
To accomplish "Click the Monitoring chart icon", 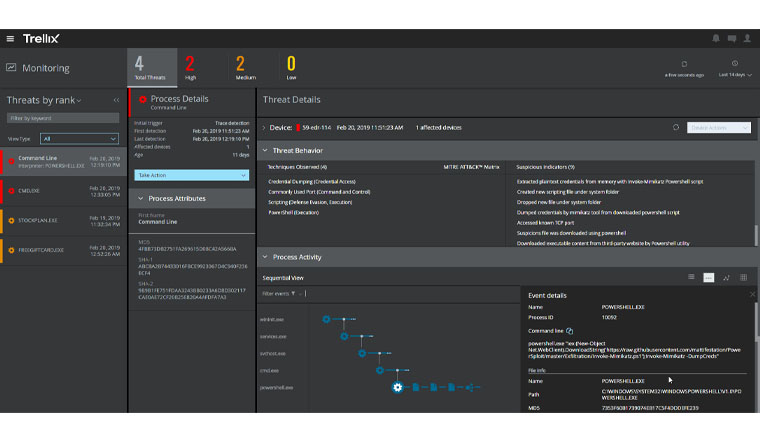I will pyautogui.click(x=11, y=67).
